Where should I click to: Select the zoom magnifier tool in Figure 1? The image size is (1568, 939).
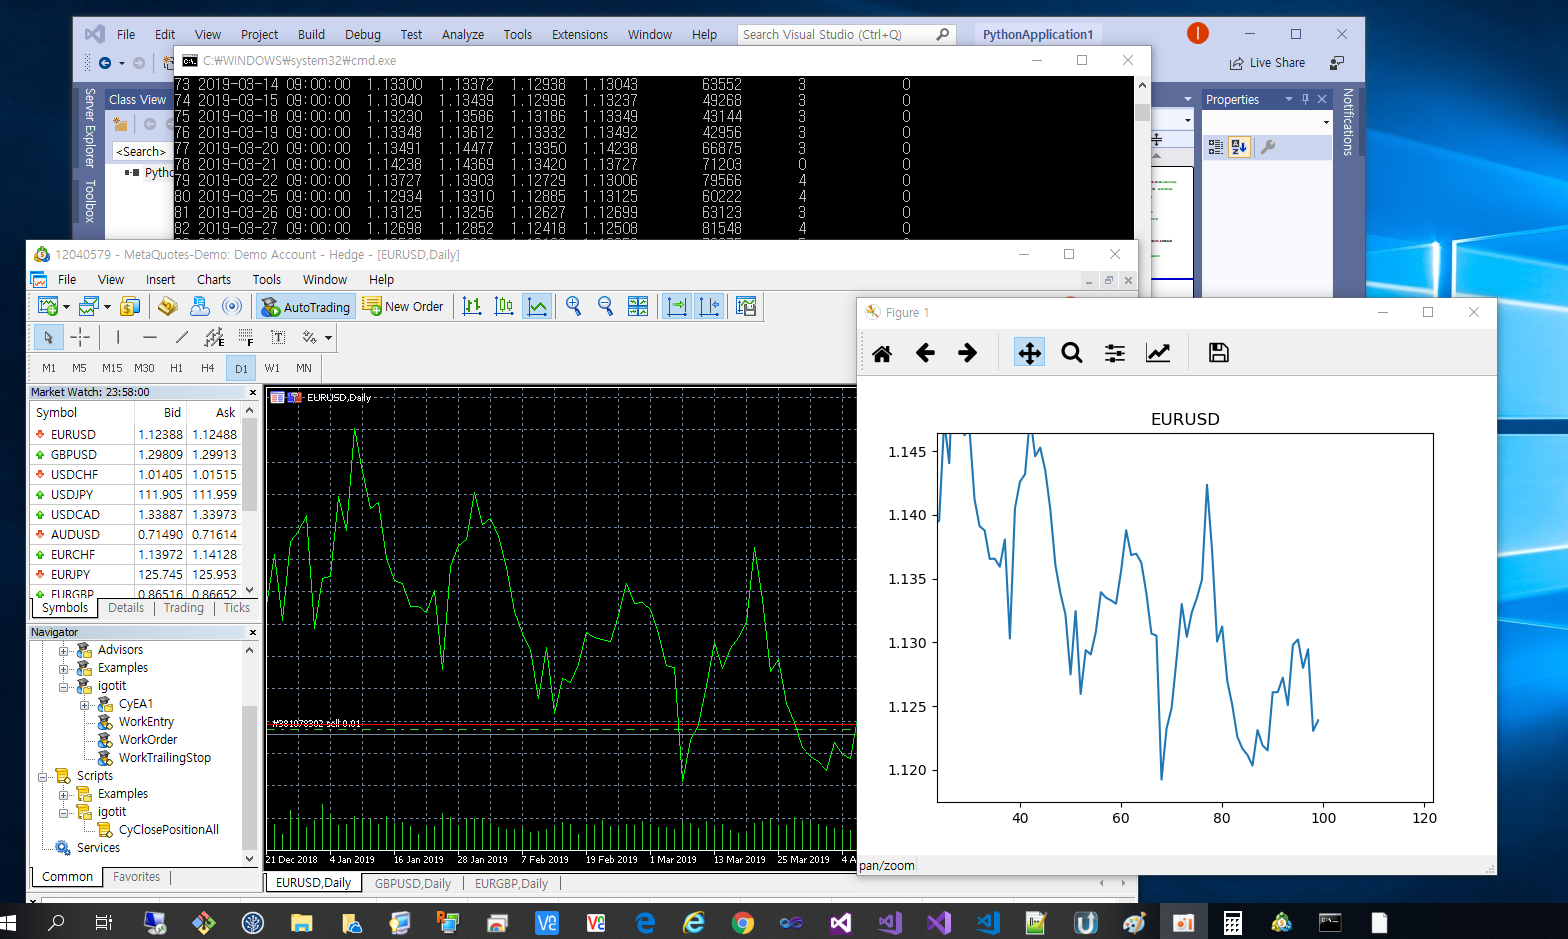click(1072, 353)
